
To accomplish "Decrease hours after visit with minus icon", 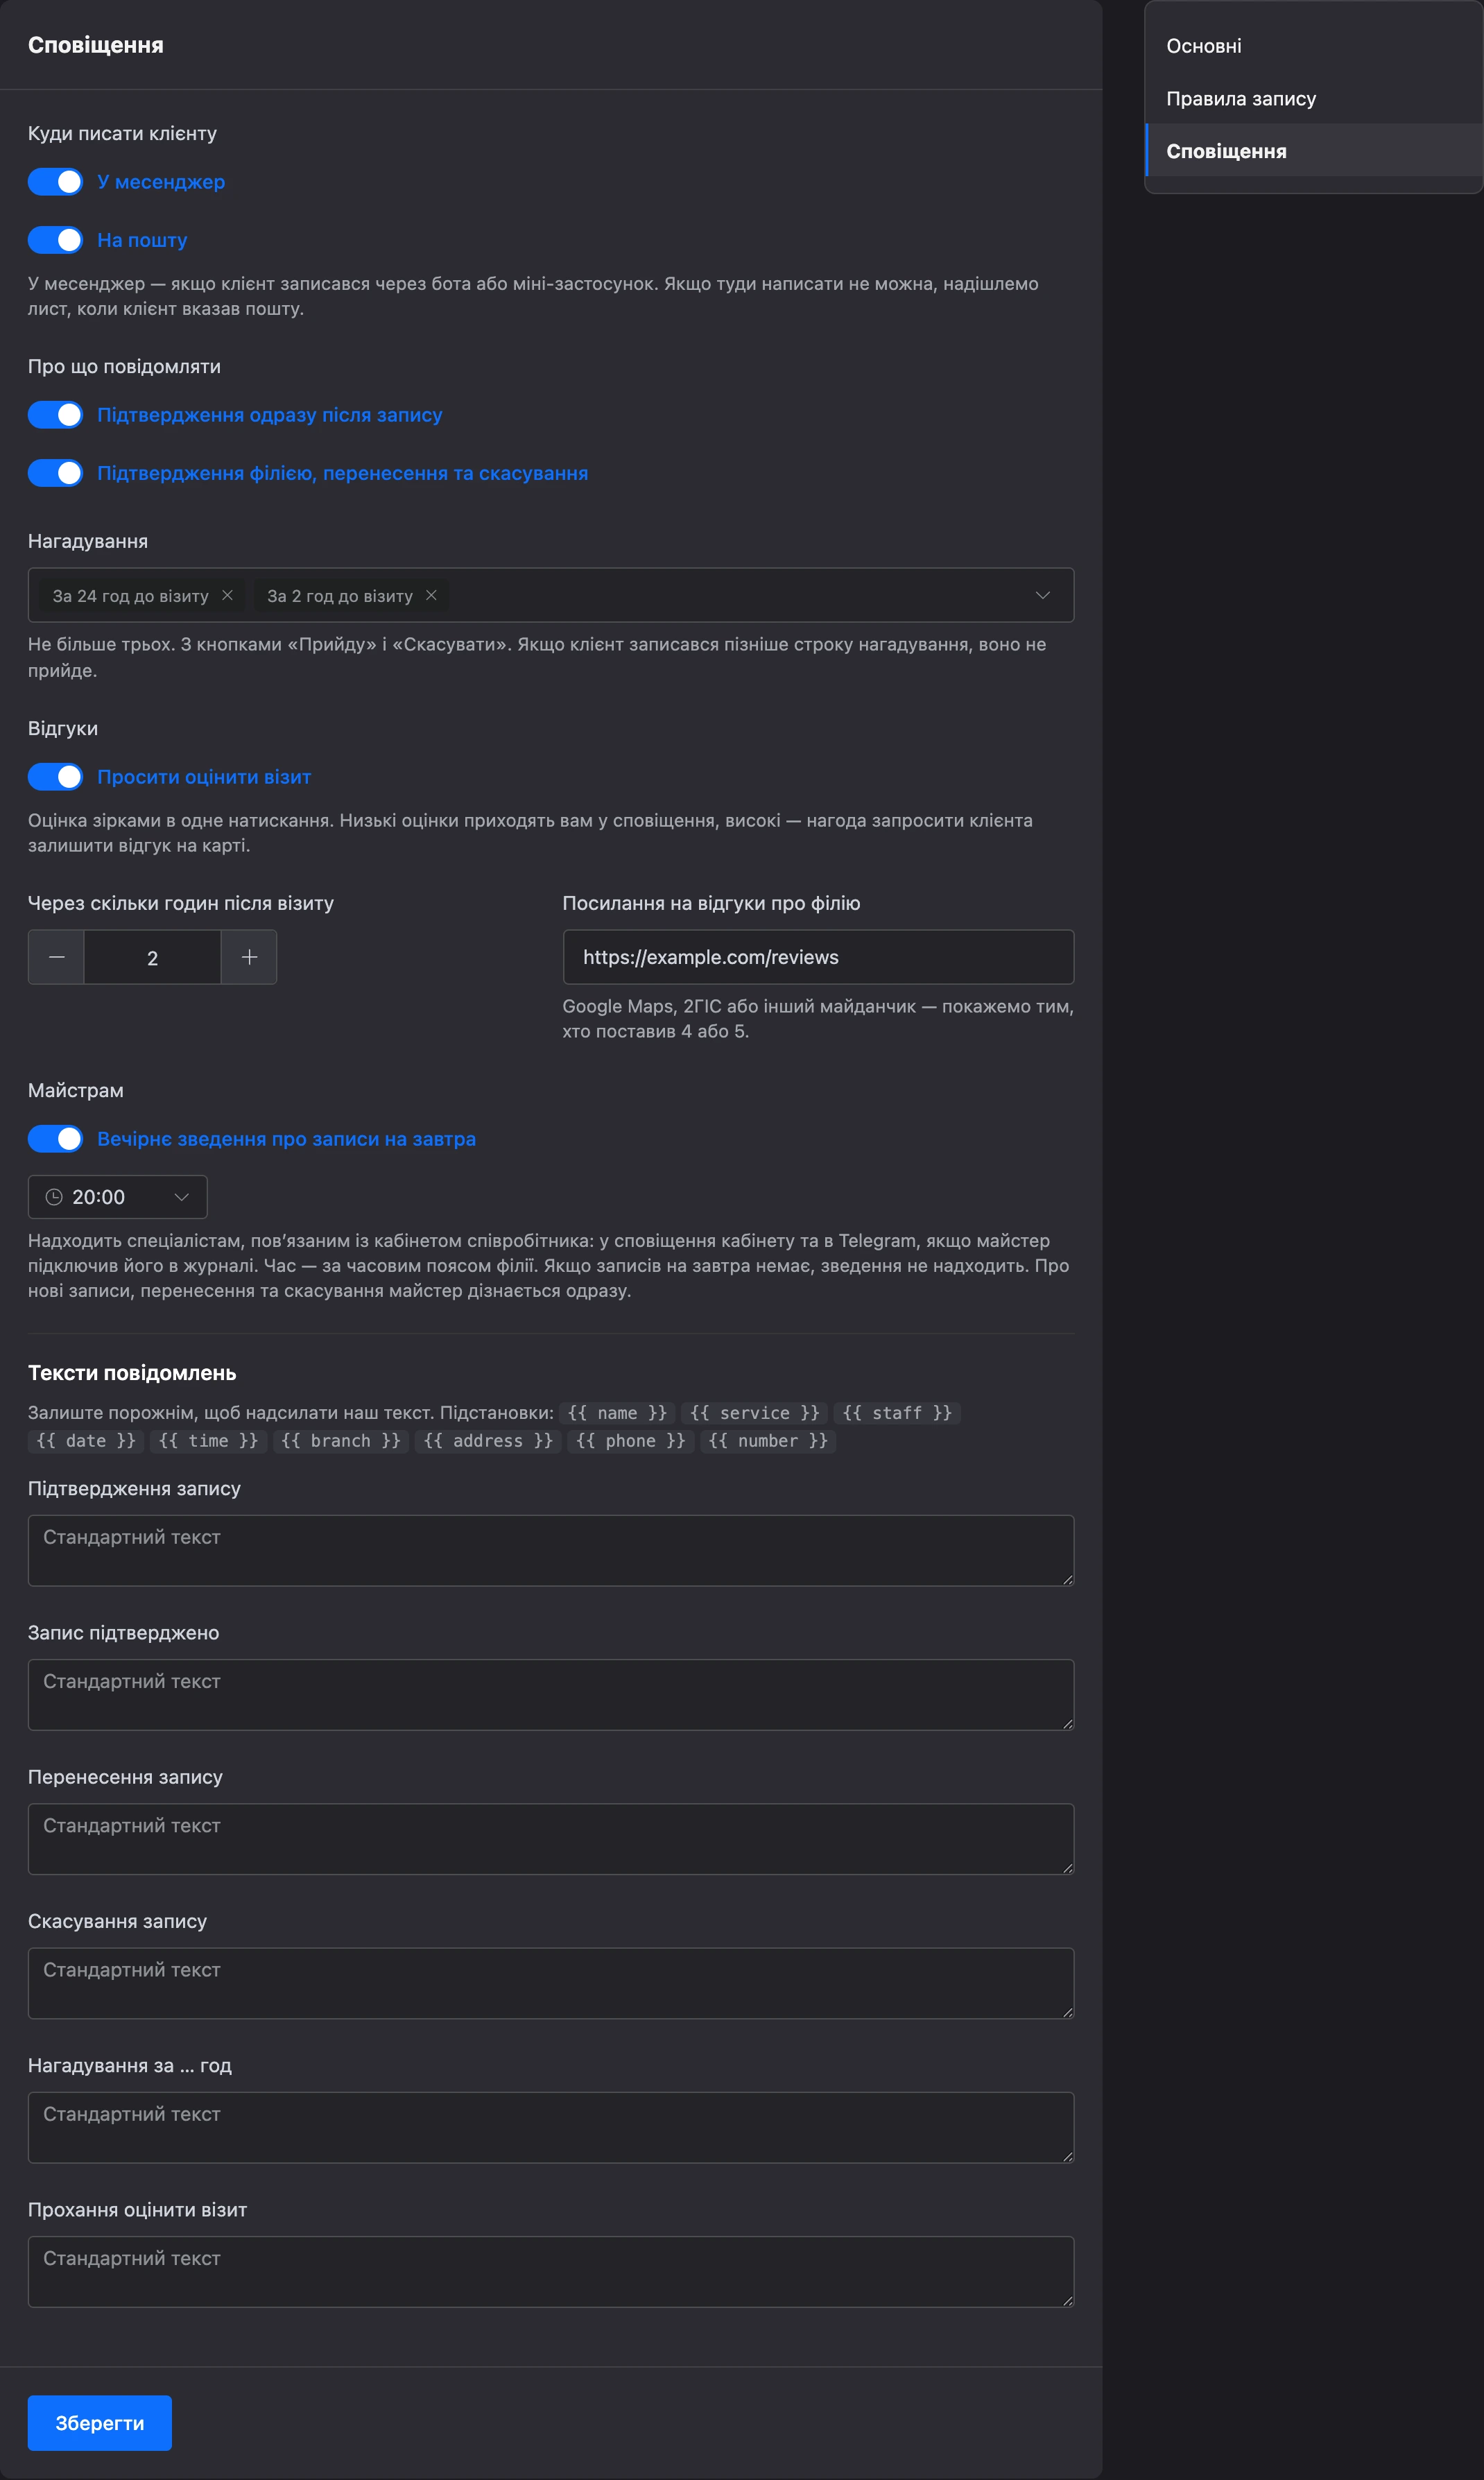I will 57,957.
